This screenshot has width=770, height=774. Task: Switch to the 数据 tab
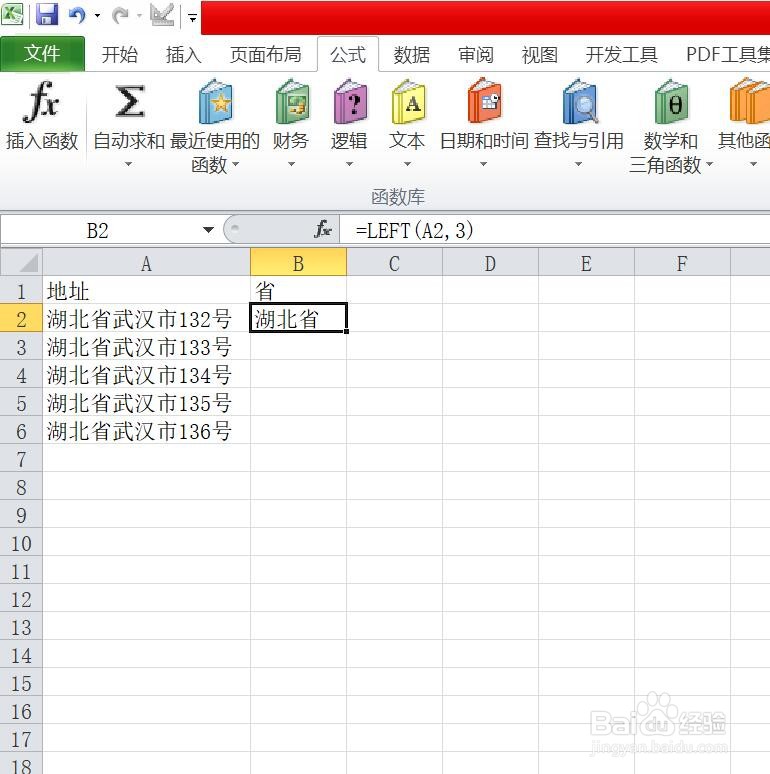pyautogui.click(x=412, y=54)
